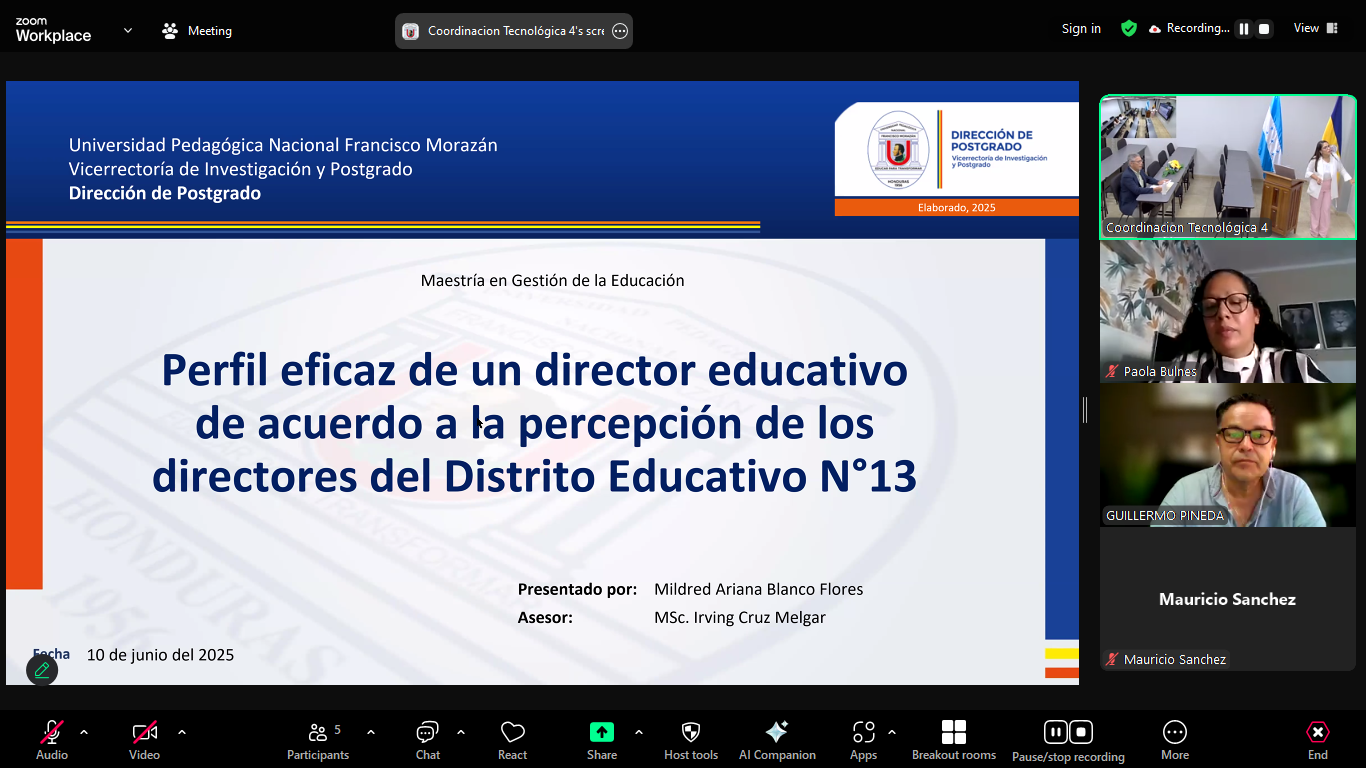This screenshot has width=1366, height=768.
Task: Open the Apps panel
Action: click(x=864, y=740)
